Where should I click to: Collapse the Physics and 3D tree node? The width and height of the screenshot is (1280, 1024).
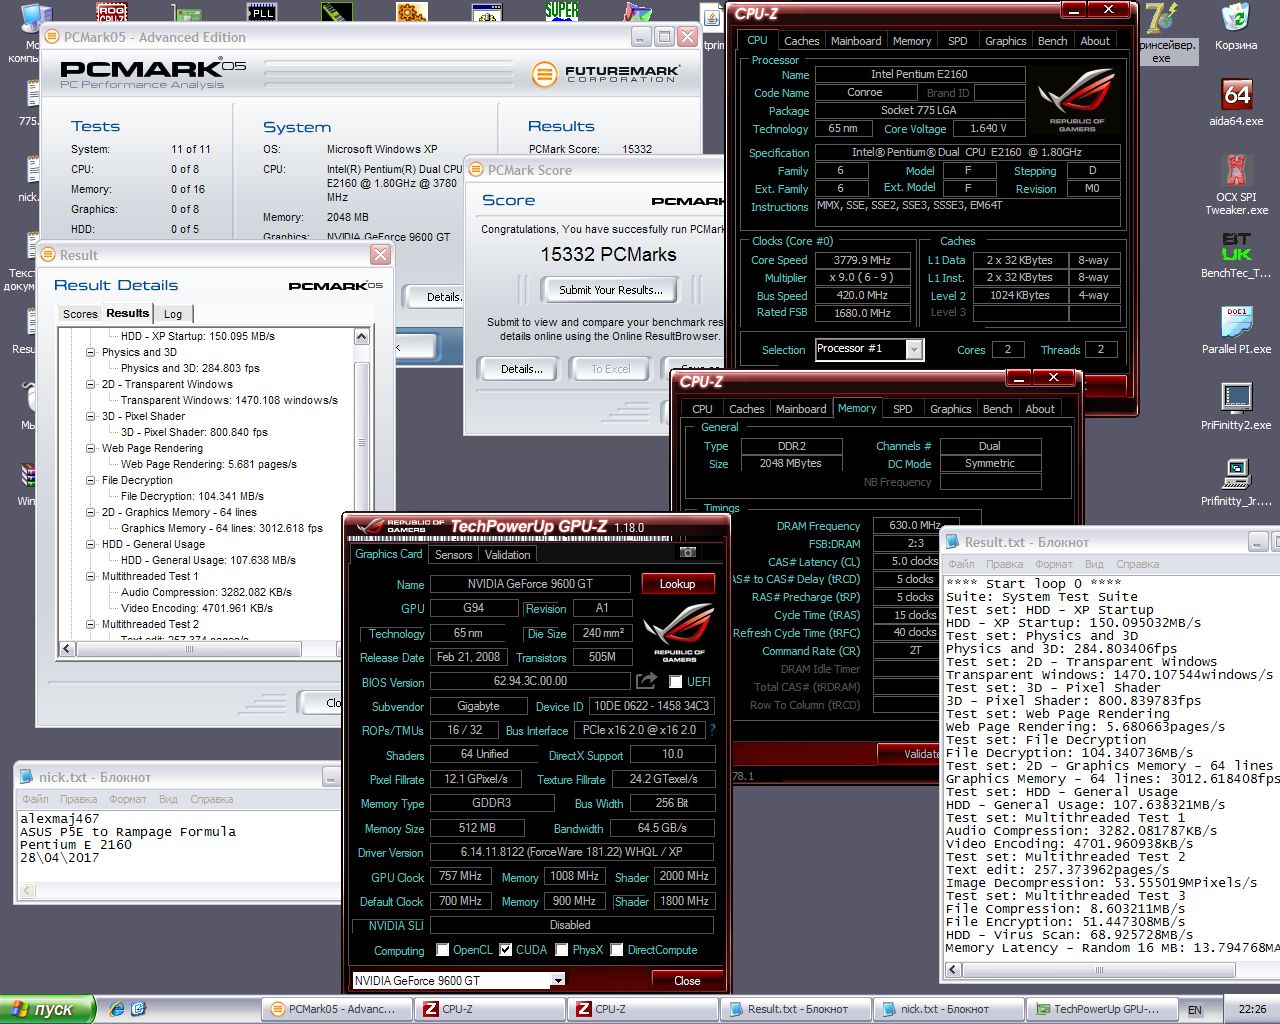coord(91,352)
